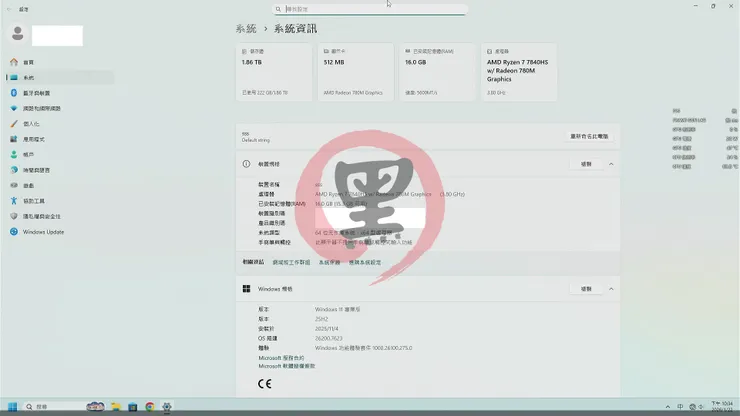740x416 pixels.
Task: Click the user account avatar
Action: click(18, 34)
